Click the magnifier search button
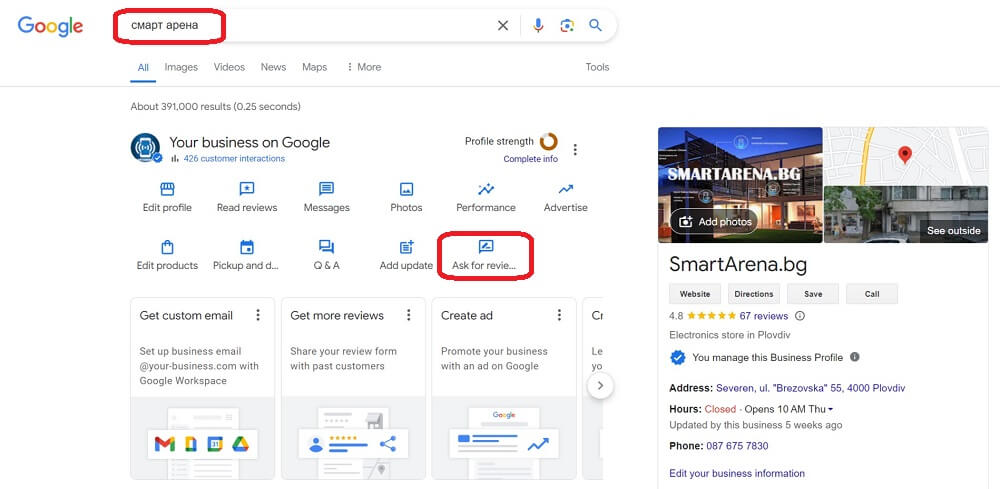This screenshot has width=1000, height=489. click(596, 26)
